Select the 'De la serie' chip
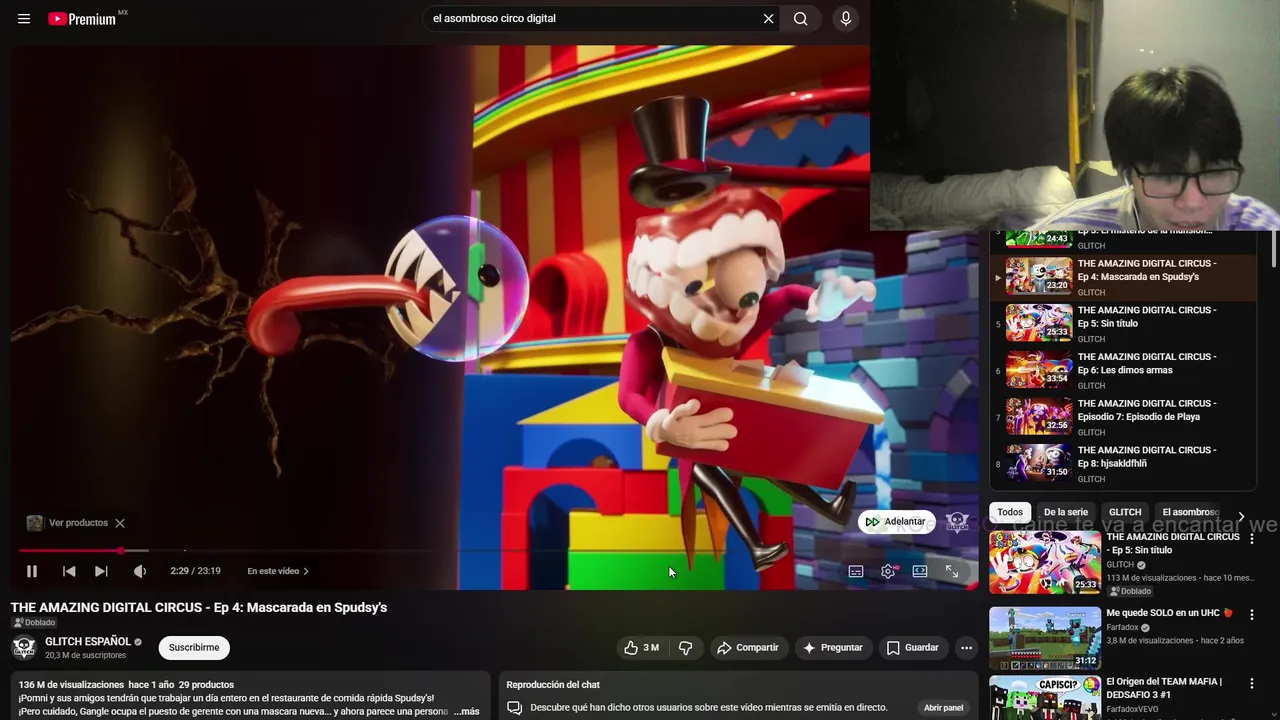The height and width of the screenshot is (720, 1280). [x=1066, y=512]
